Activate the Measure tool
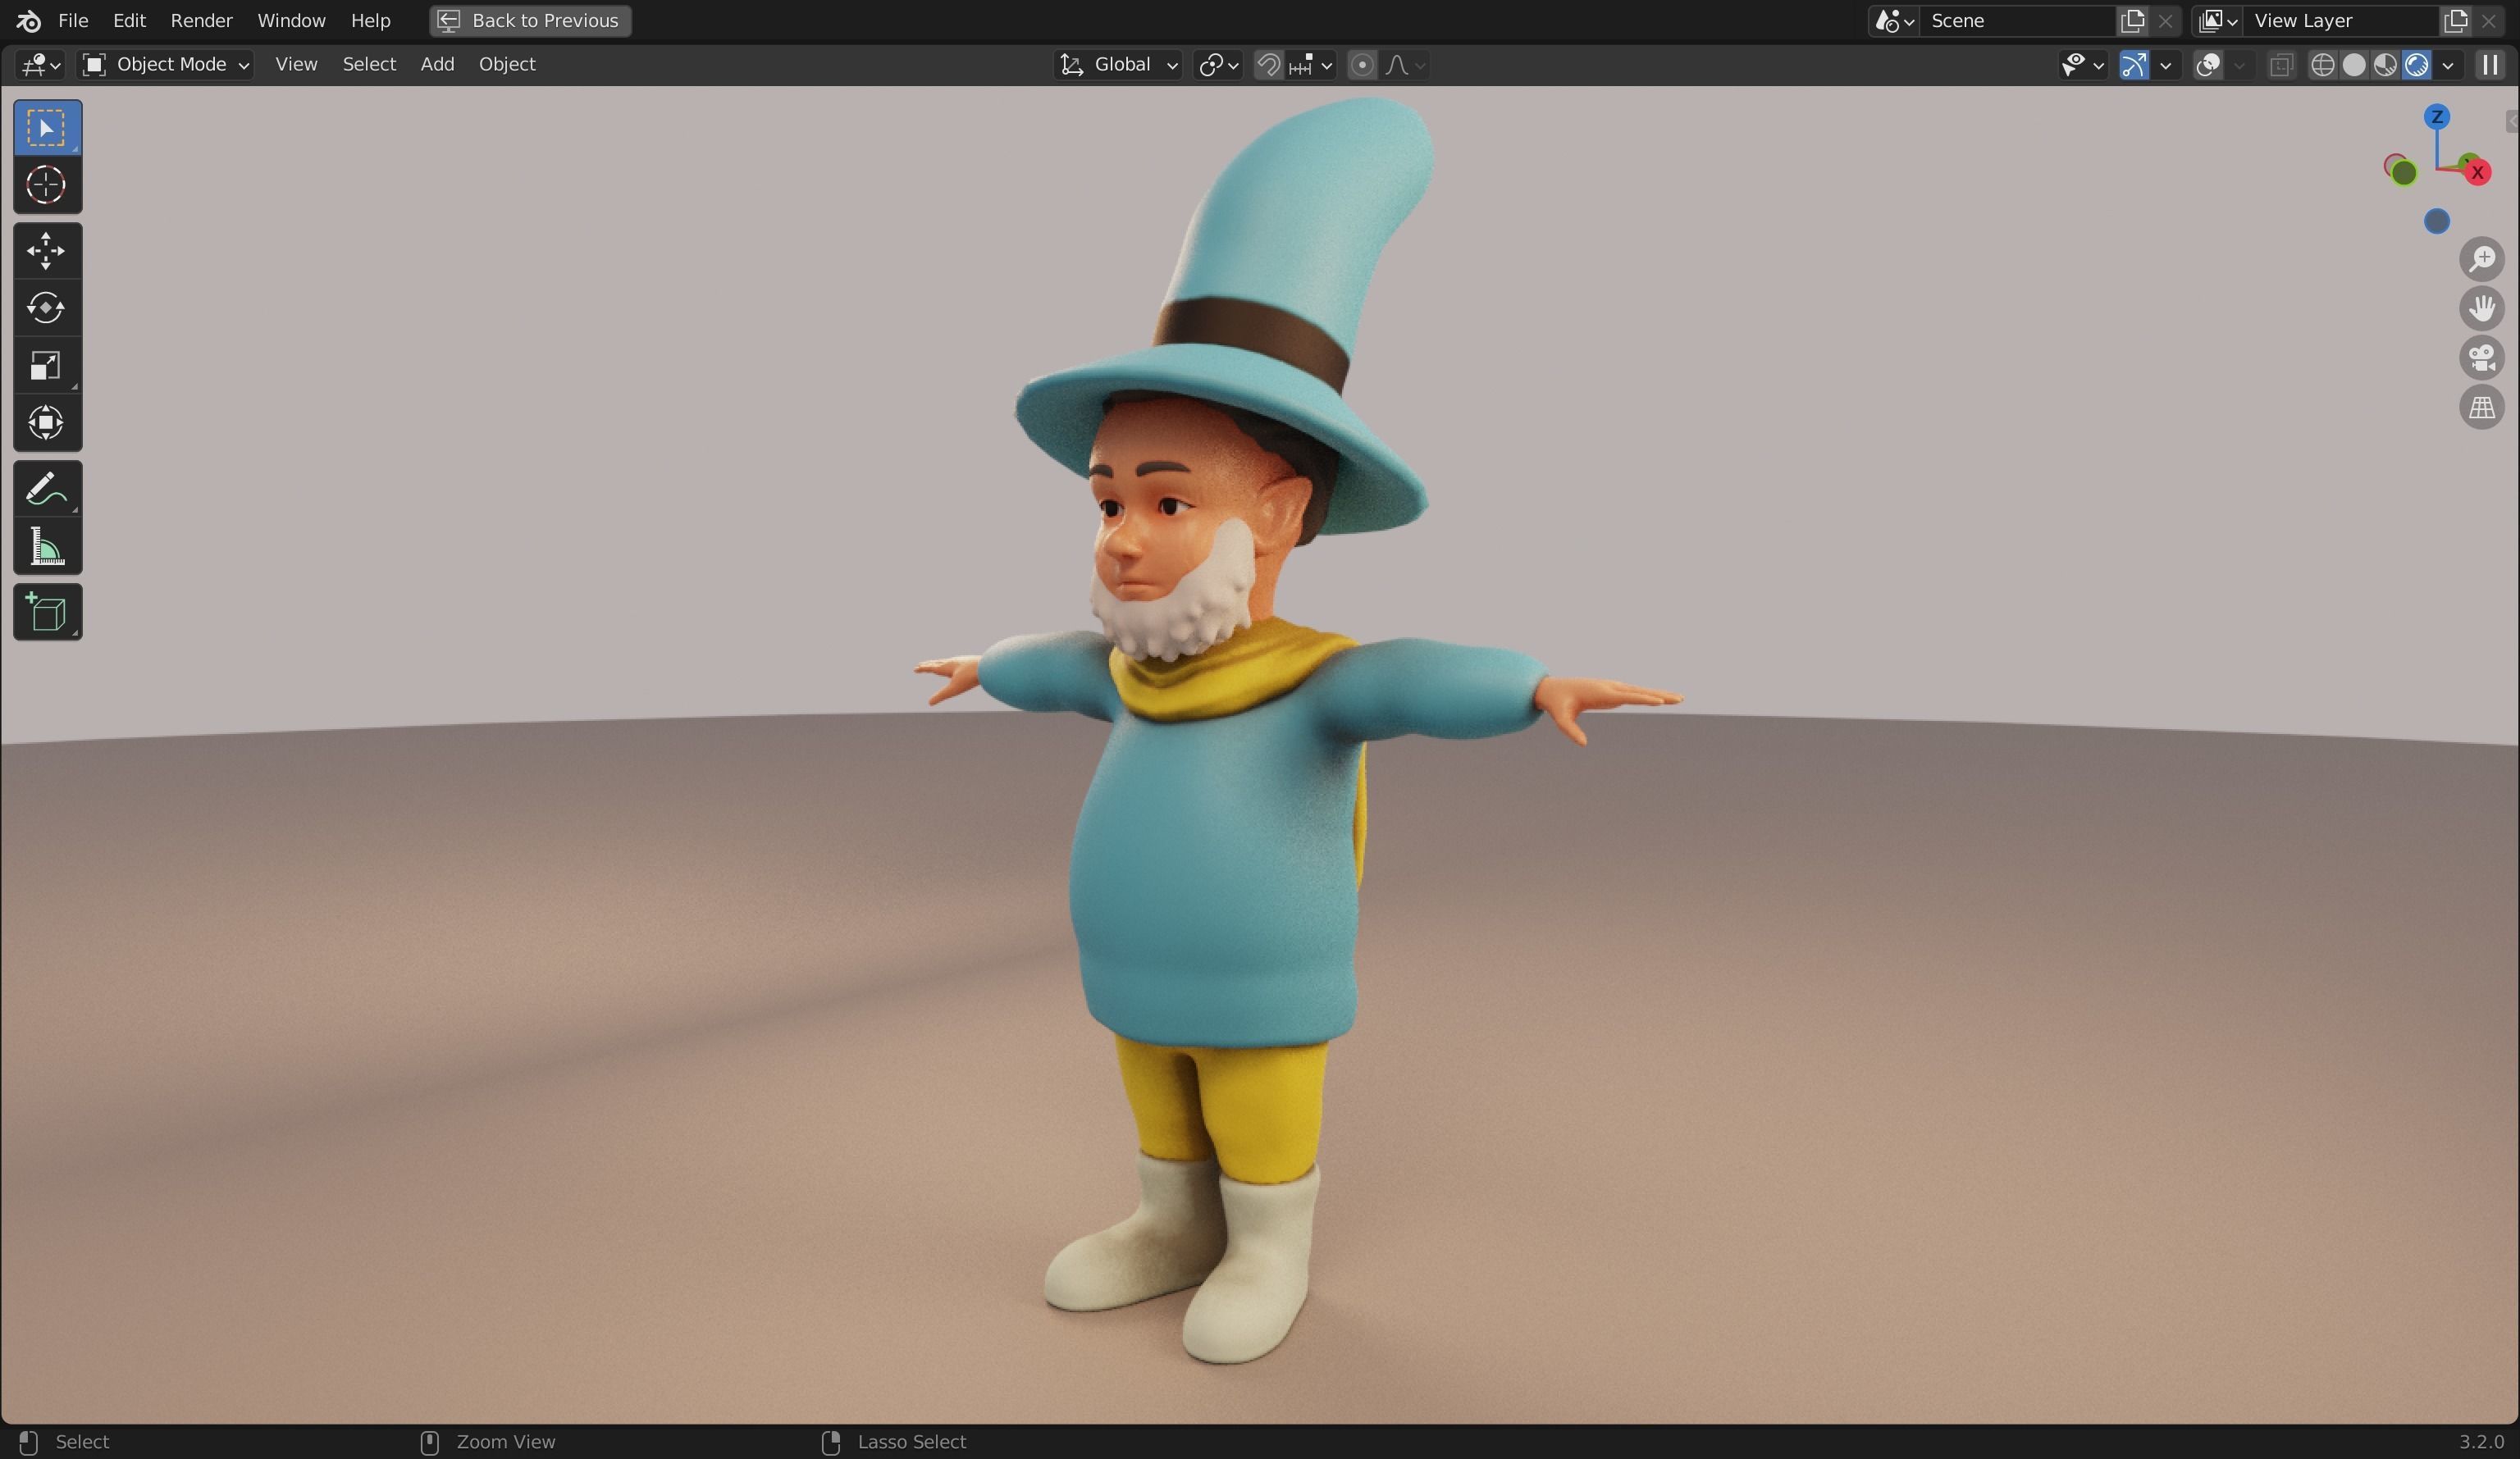2520x1459 pixels. (x=46, y=547)
